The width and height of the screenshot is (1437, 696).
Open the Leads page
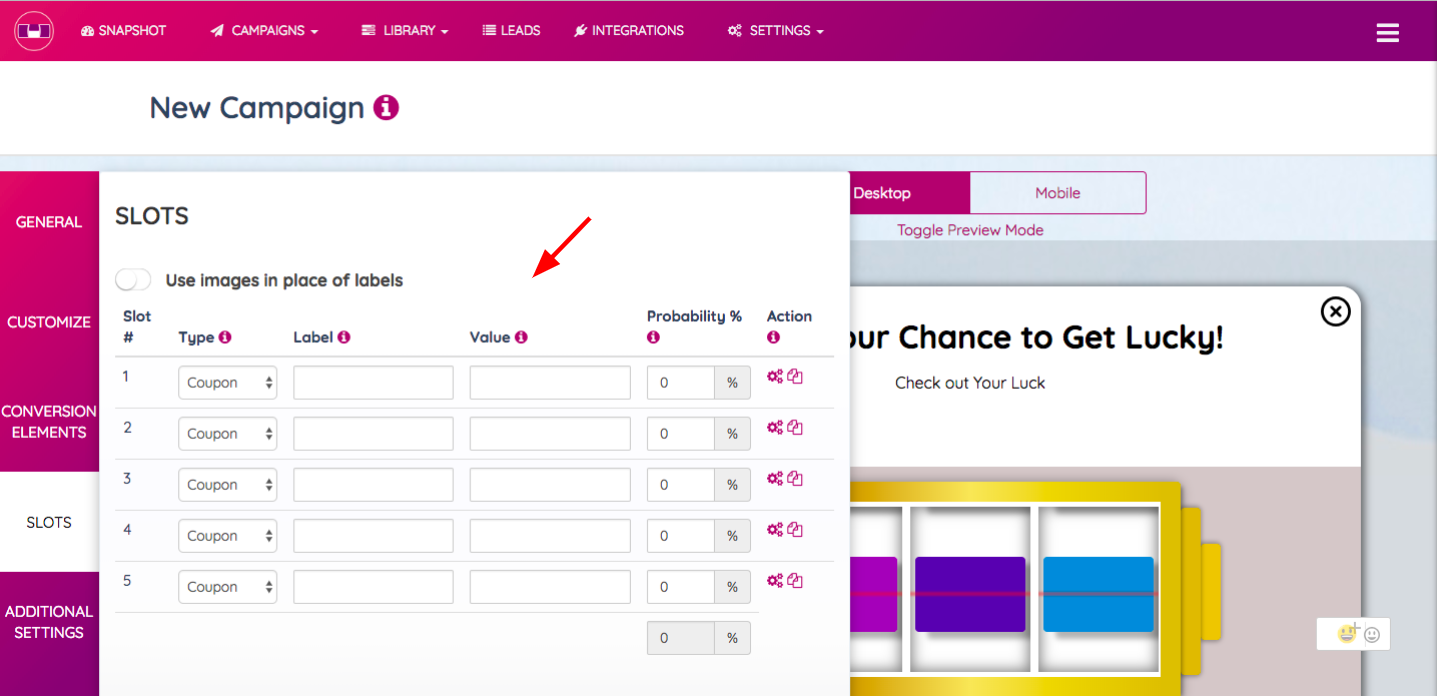pyautogui.click(x=511, y=31)
